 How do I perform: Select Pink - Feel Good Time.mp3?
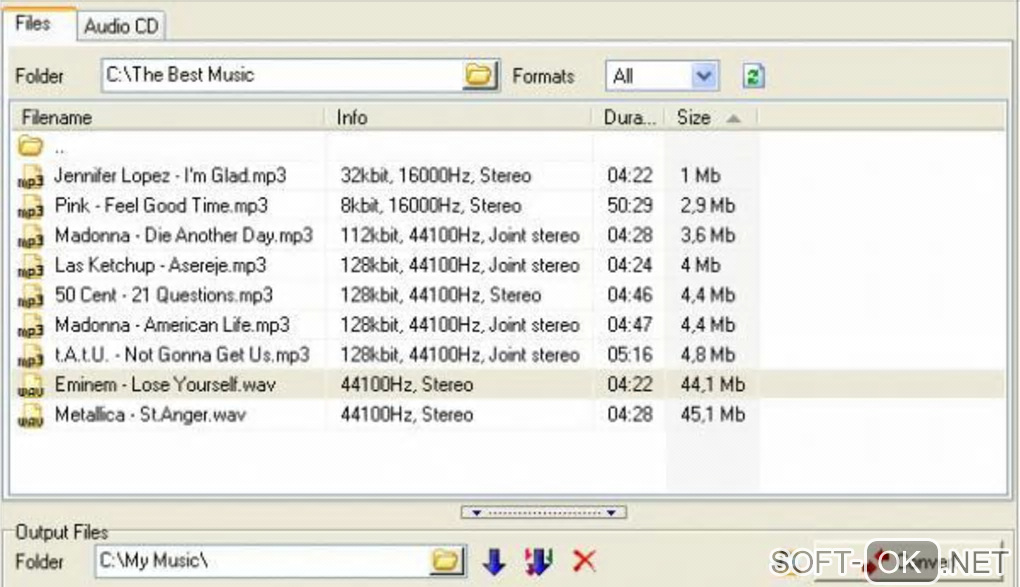click(x=161, y=206)
